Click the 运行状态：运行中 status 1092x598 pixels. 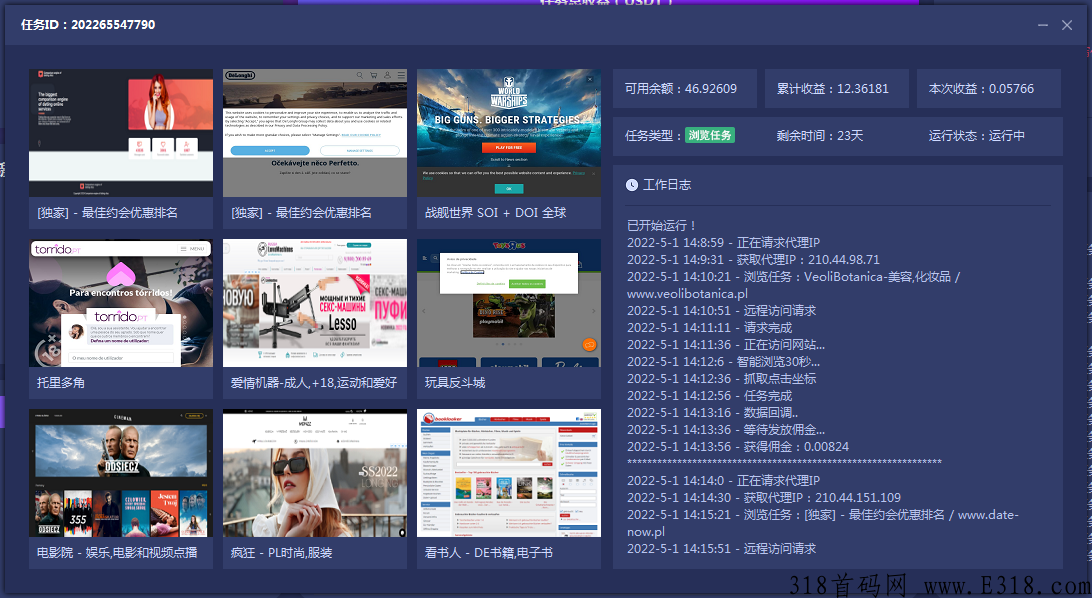tap(976, 136)
